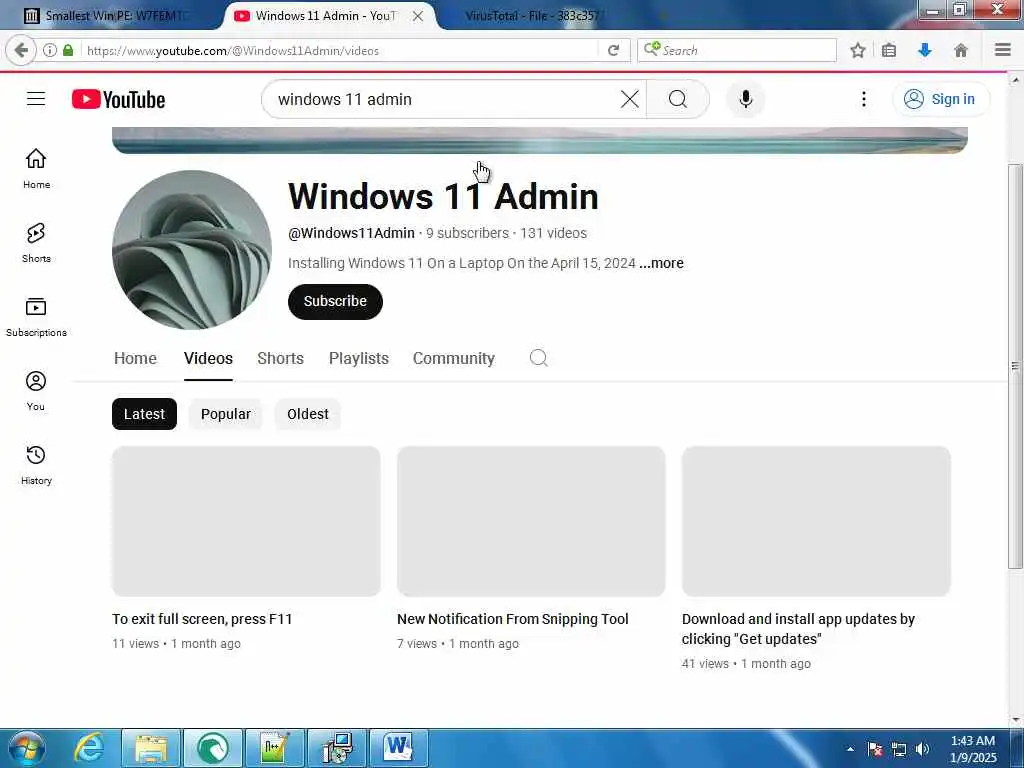Click the Action Center flag tray icon

[x=875, y=749]
